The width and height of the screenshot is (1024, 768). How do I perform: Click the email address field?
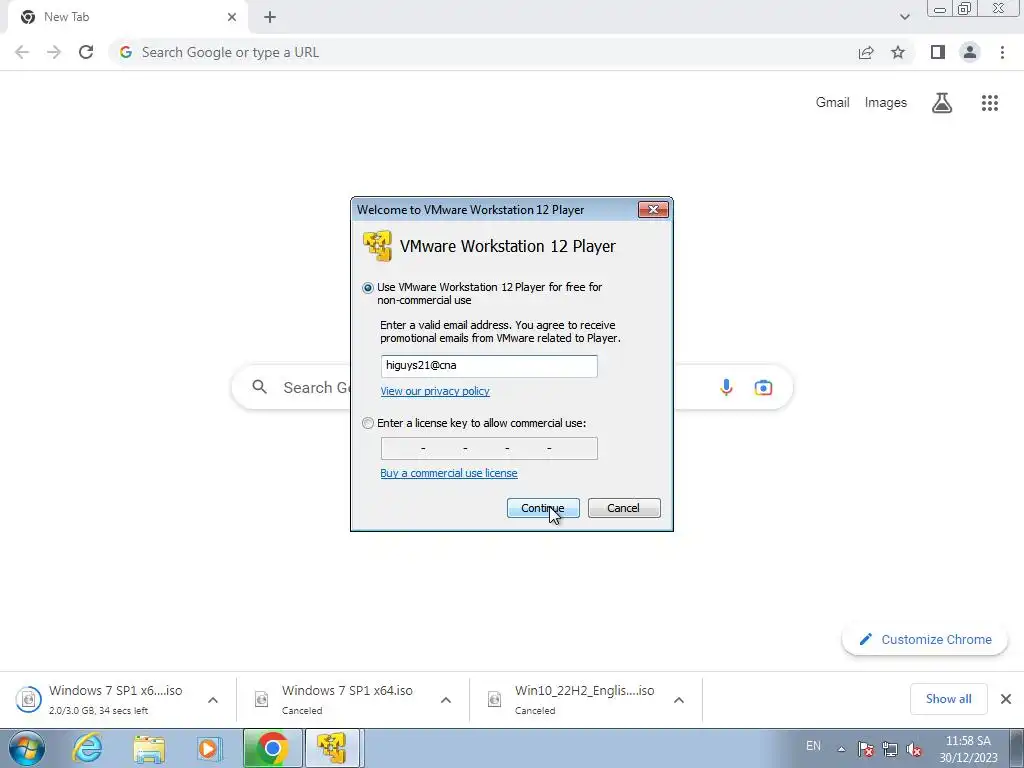(489, 366)
